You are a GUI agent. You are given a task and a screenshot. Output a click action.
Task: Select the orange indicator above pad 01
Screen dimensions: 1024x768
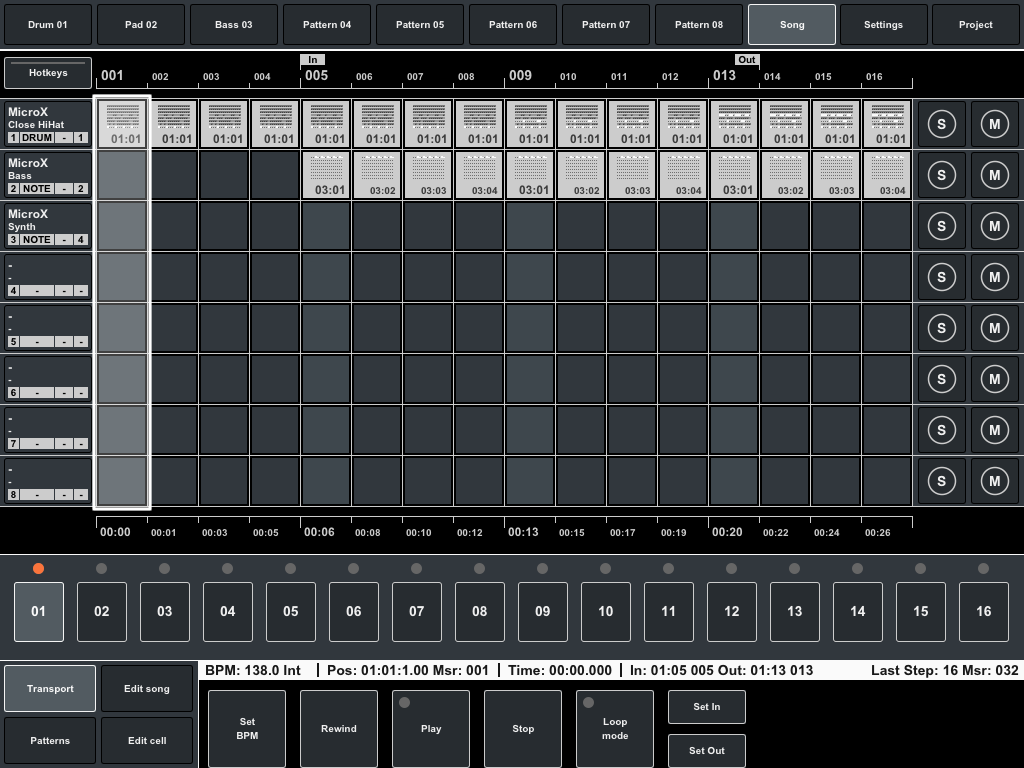(x=39, y=567)
